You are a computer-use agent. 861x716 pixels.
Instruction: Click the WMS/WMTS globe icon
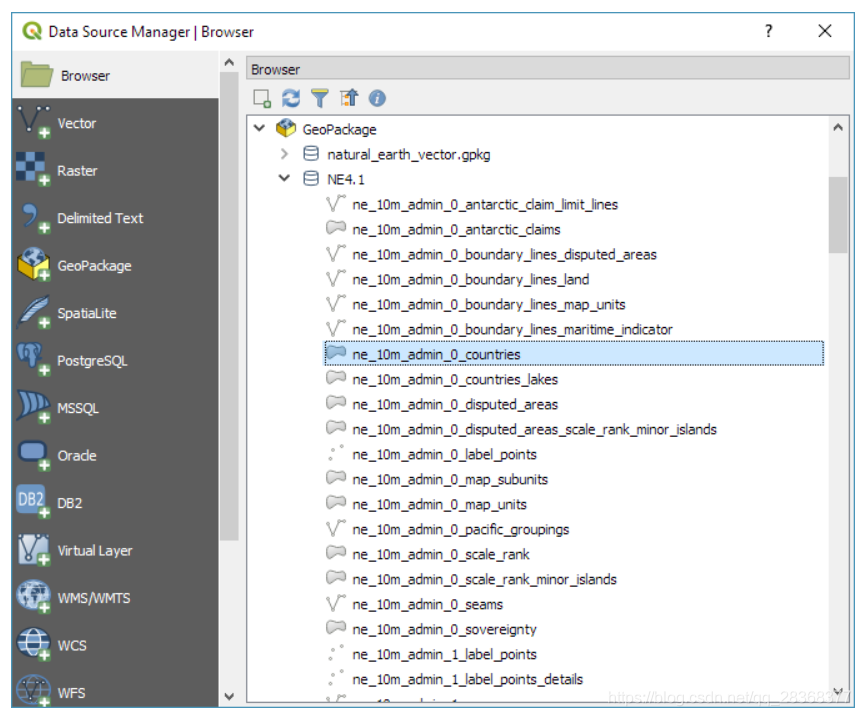32,597
